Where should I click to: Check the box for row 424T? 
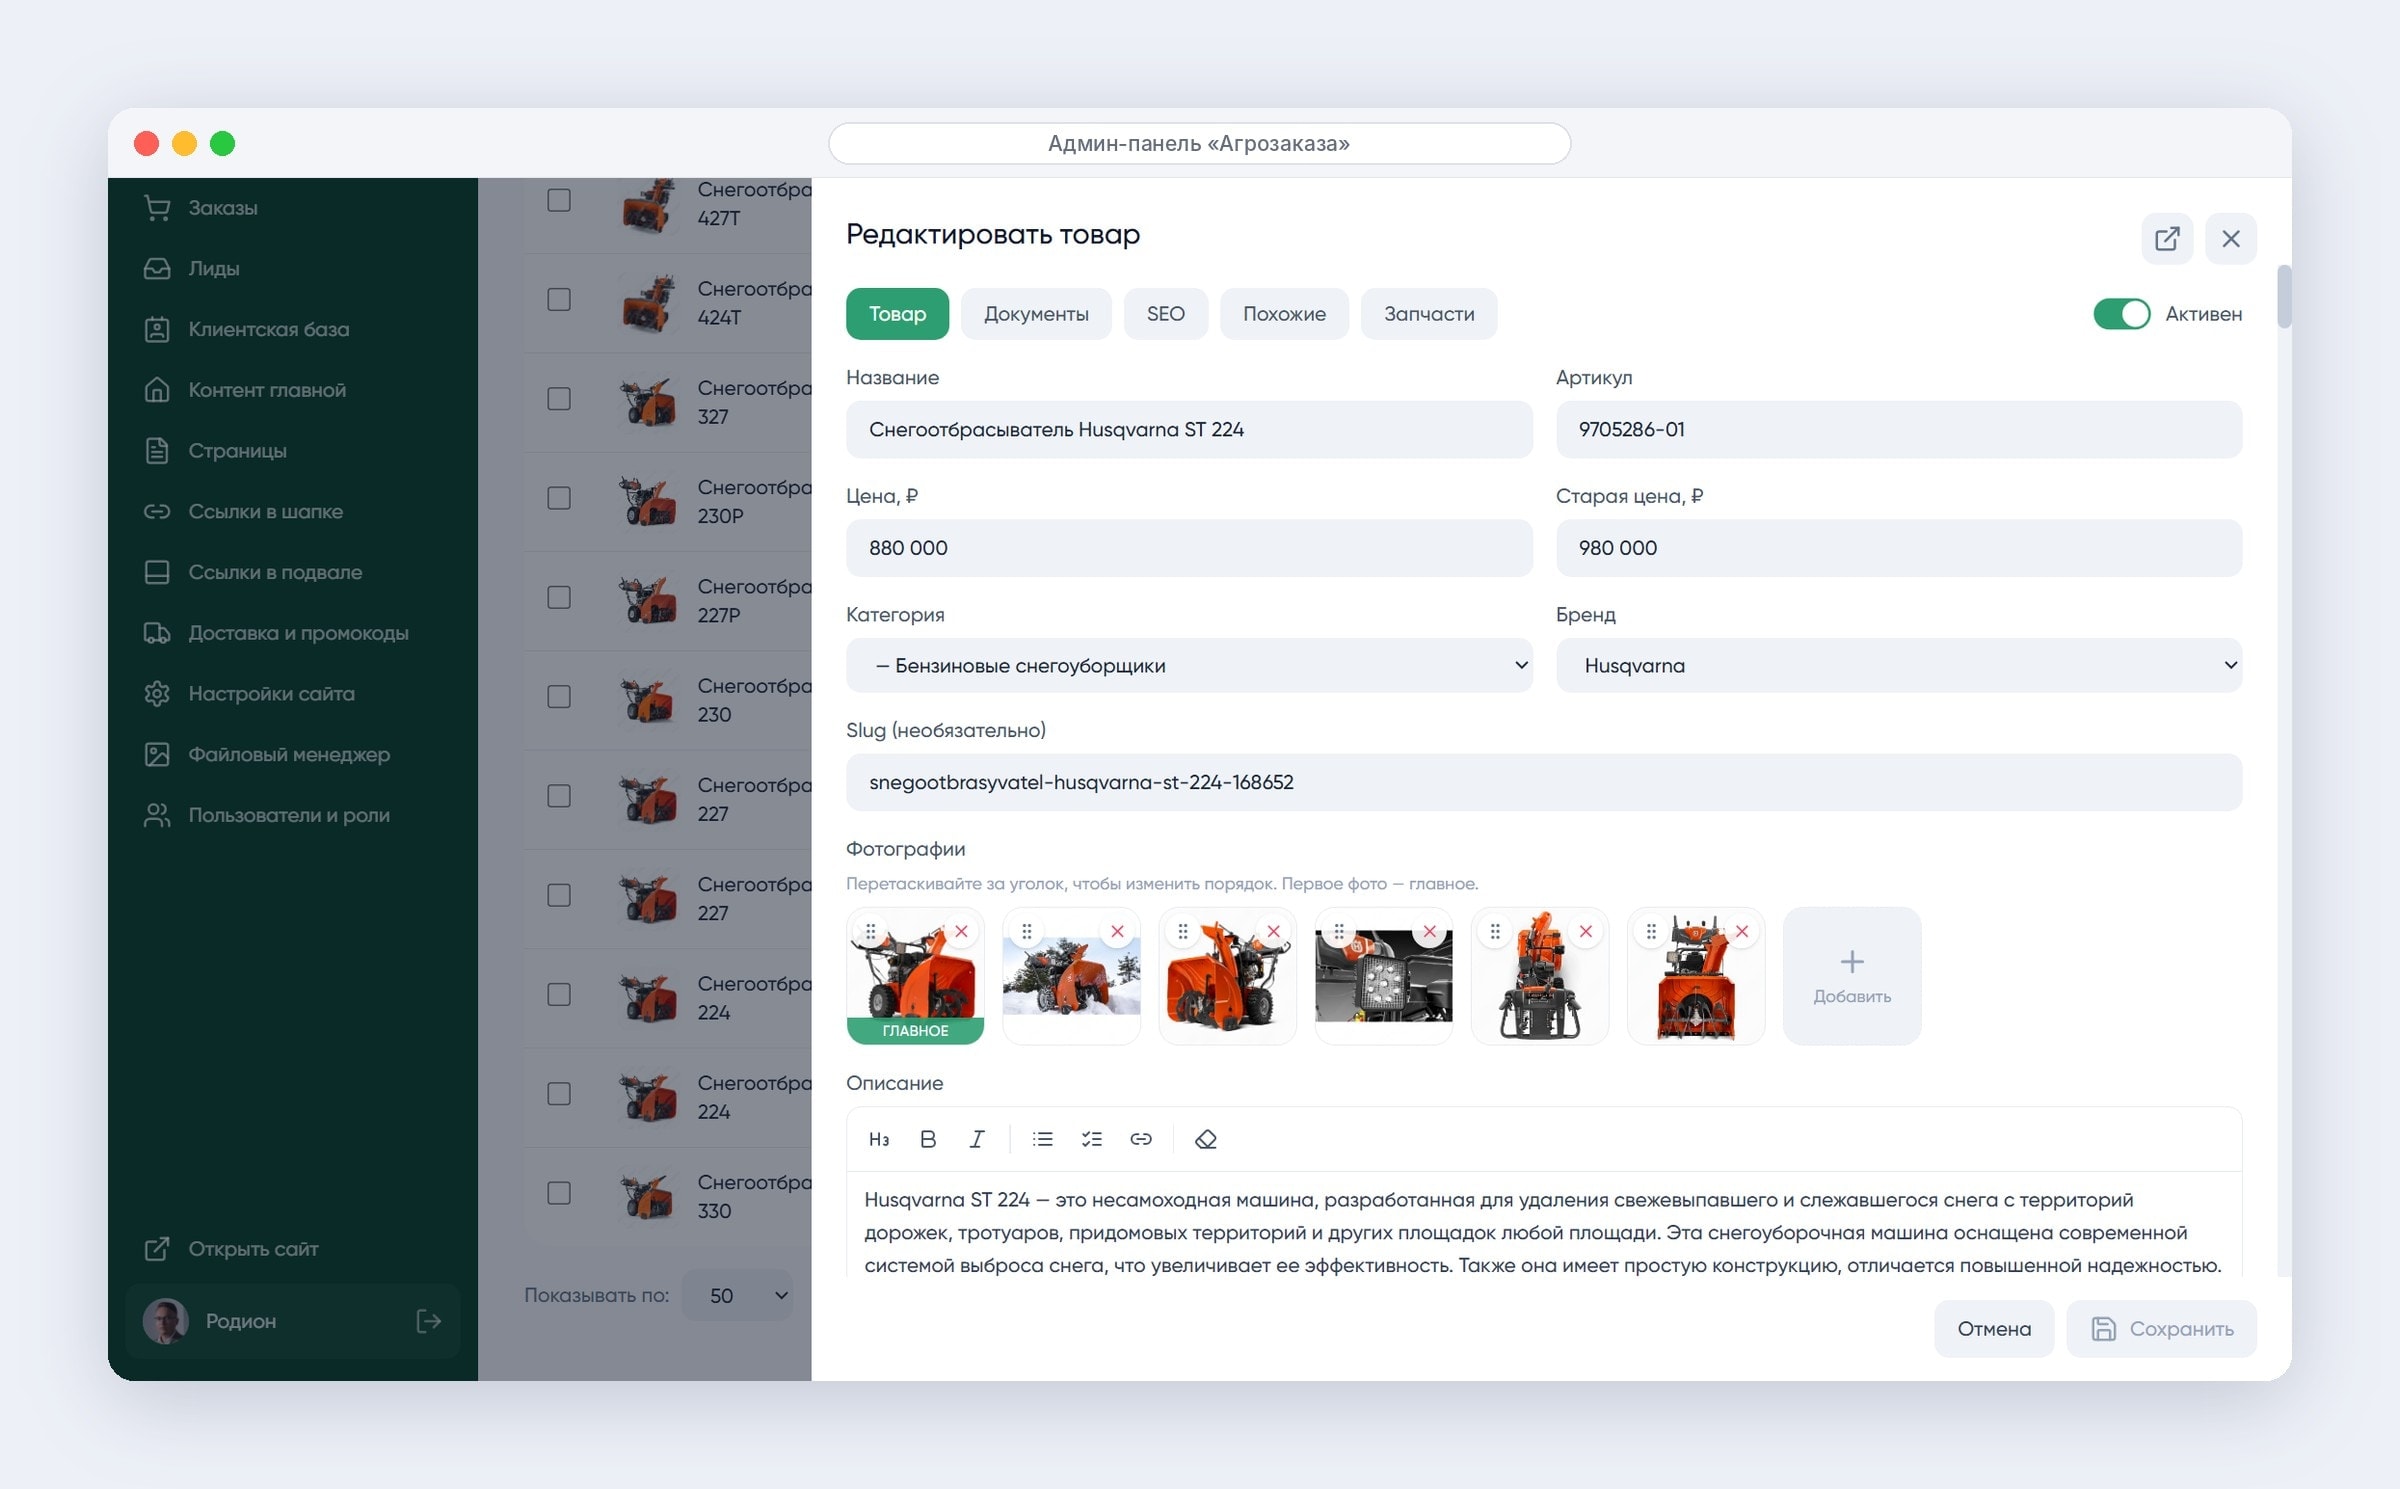coord(559,299)
